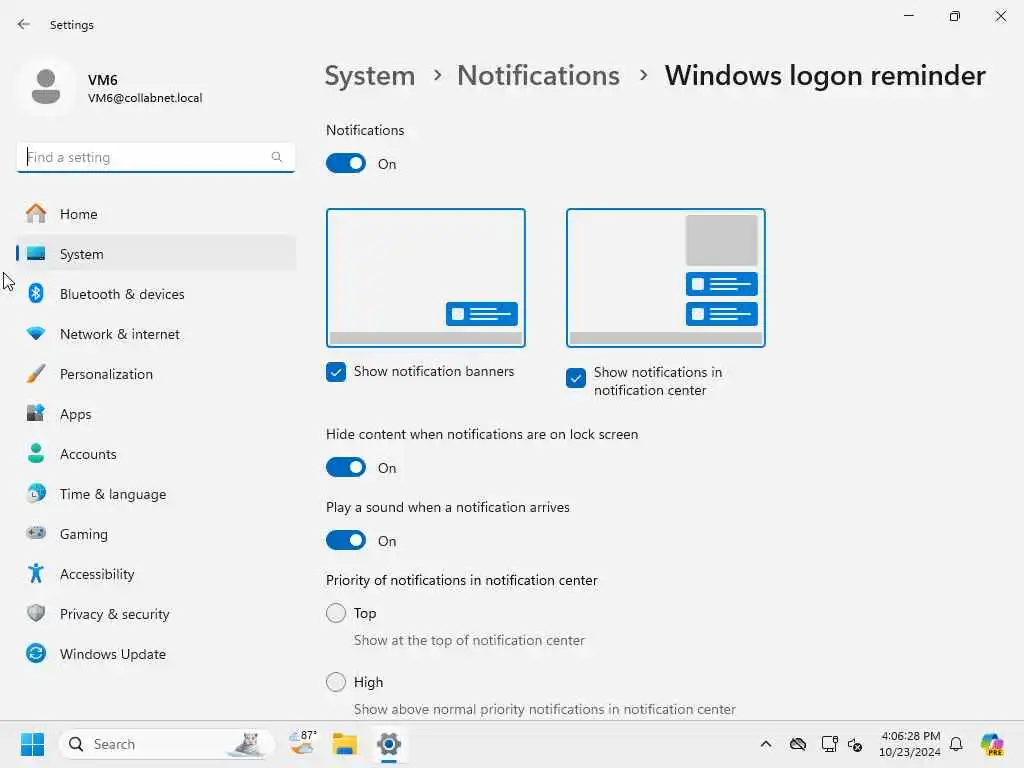Select System in the sidebar
The image size is (1024, 768).
point(156,253)
